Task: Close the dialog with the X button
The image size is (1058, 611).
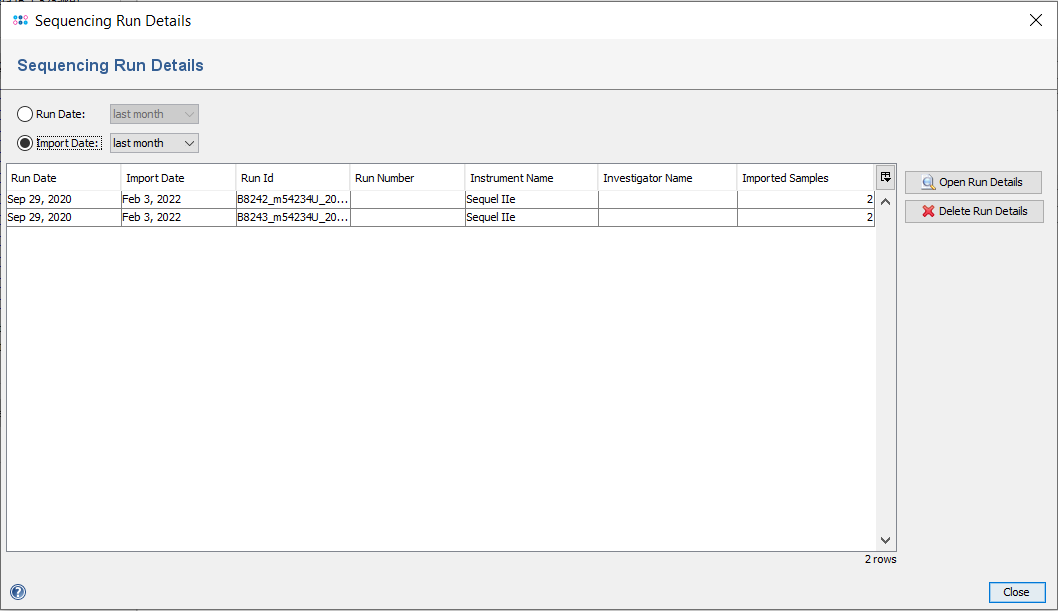Action: [1036, 20]
